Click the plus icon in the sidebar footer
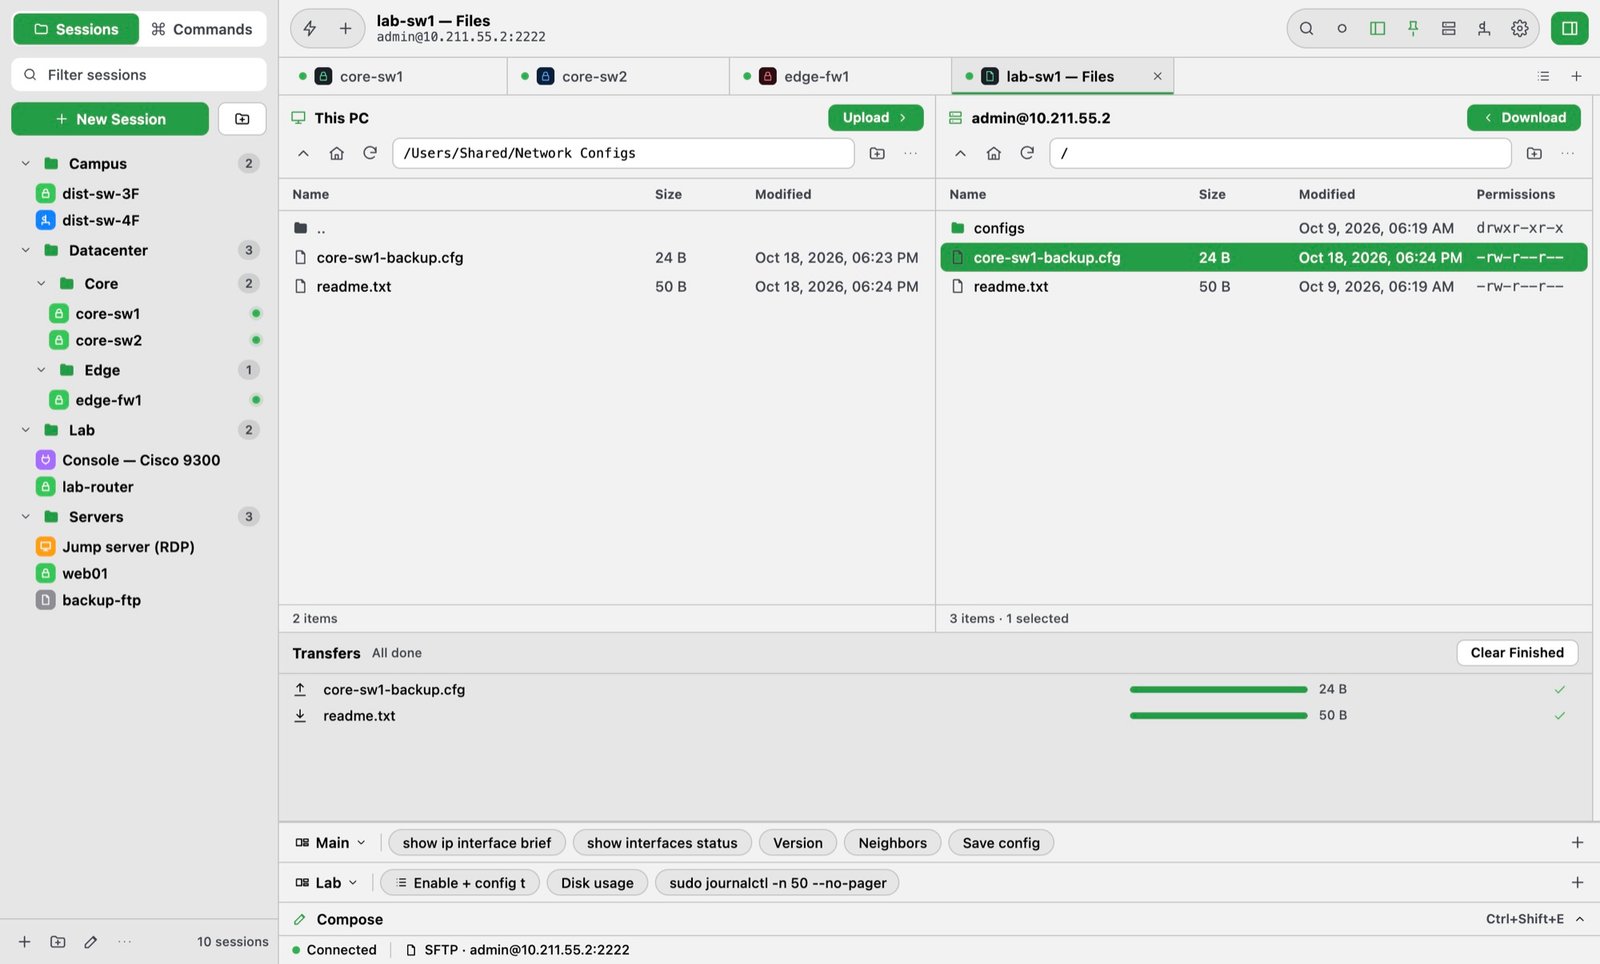 [25, 942]
